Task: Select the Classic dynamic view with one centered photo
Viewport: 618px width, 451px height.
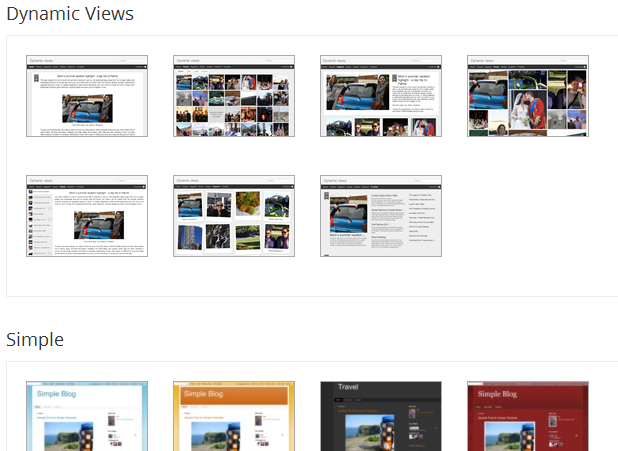Action: click(87, 96)
